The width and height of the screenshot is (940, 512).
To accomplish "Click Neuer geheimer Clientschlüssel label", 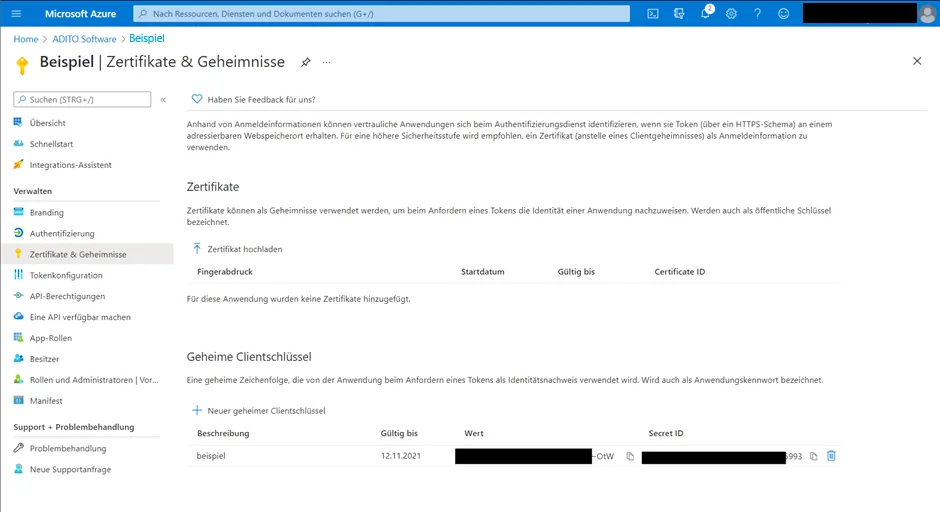I will [x=266, y=411].
